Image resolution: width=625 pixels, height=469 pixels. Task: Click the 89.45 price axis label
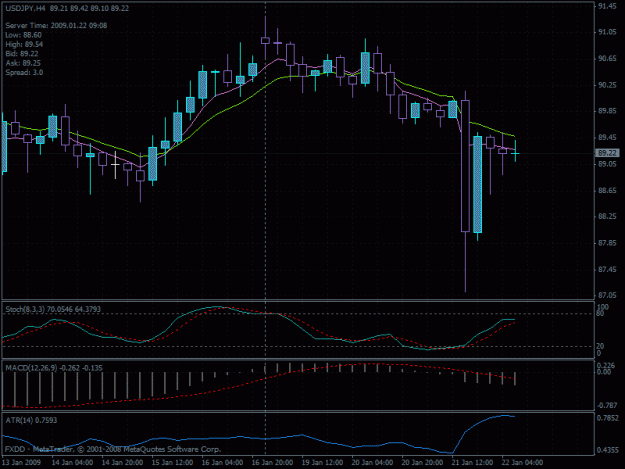tap(607, 137)
